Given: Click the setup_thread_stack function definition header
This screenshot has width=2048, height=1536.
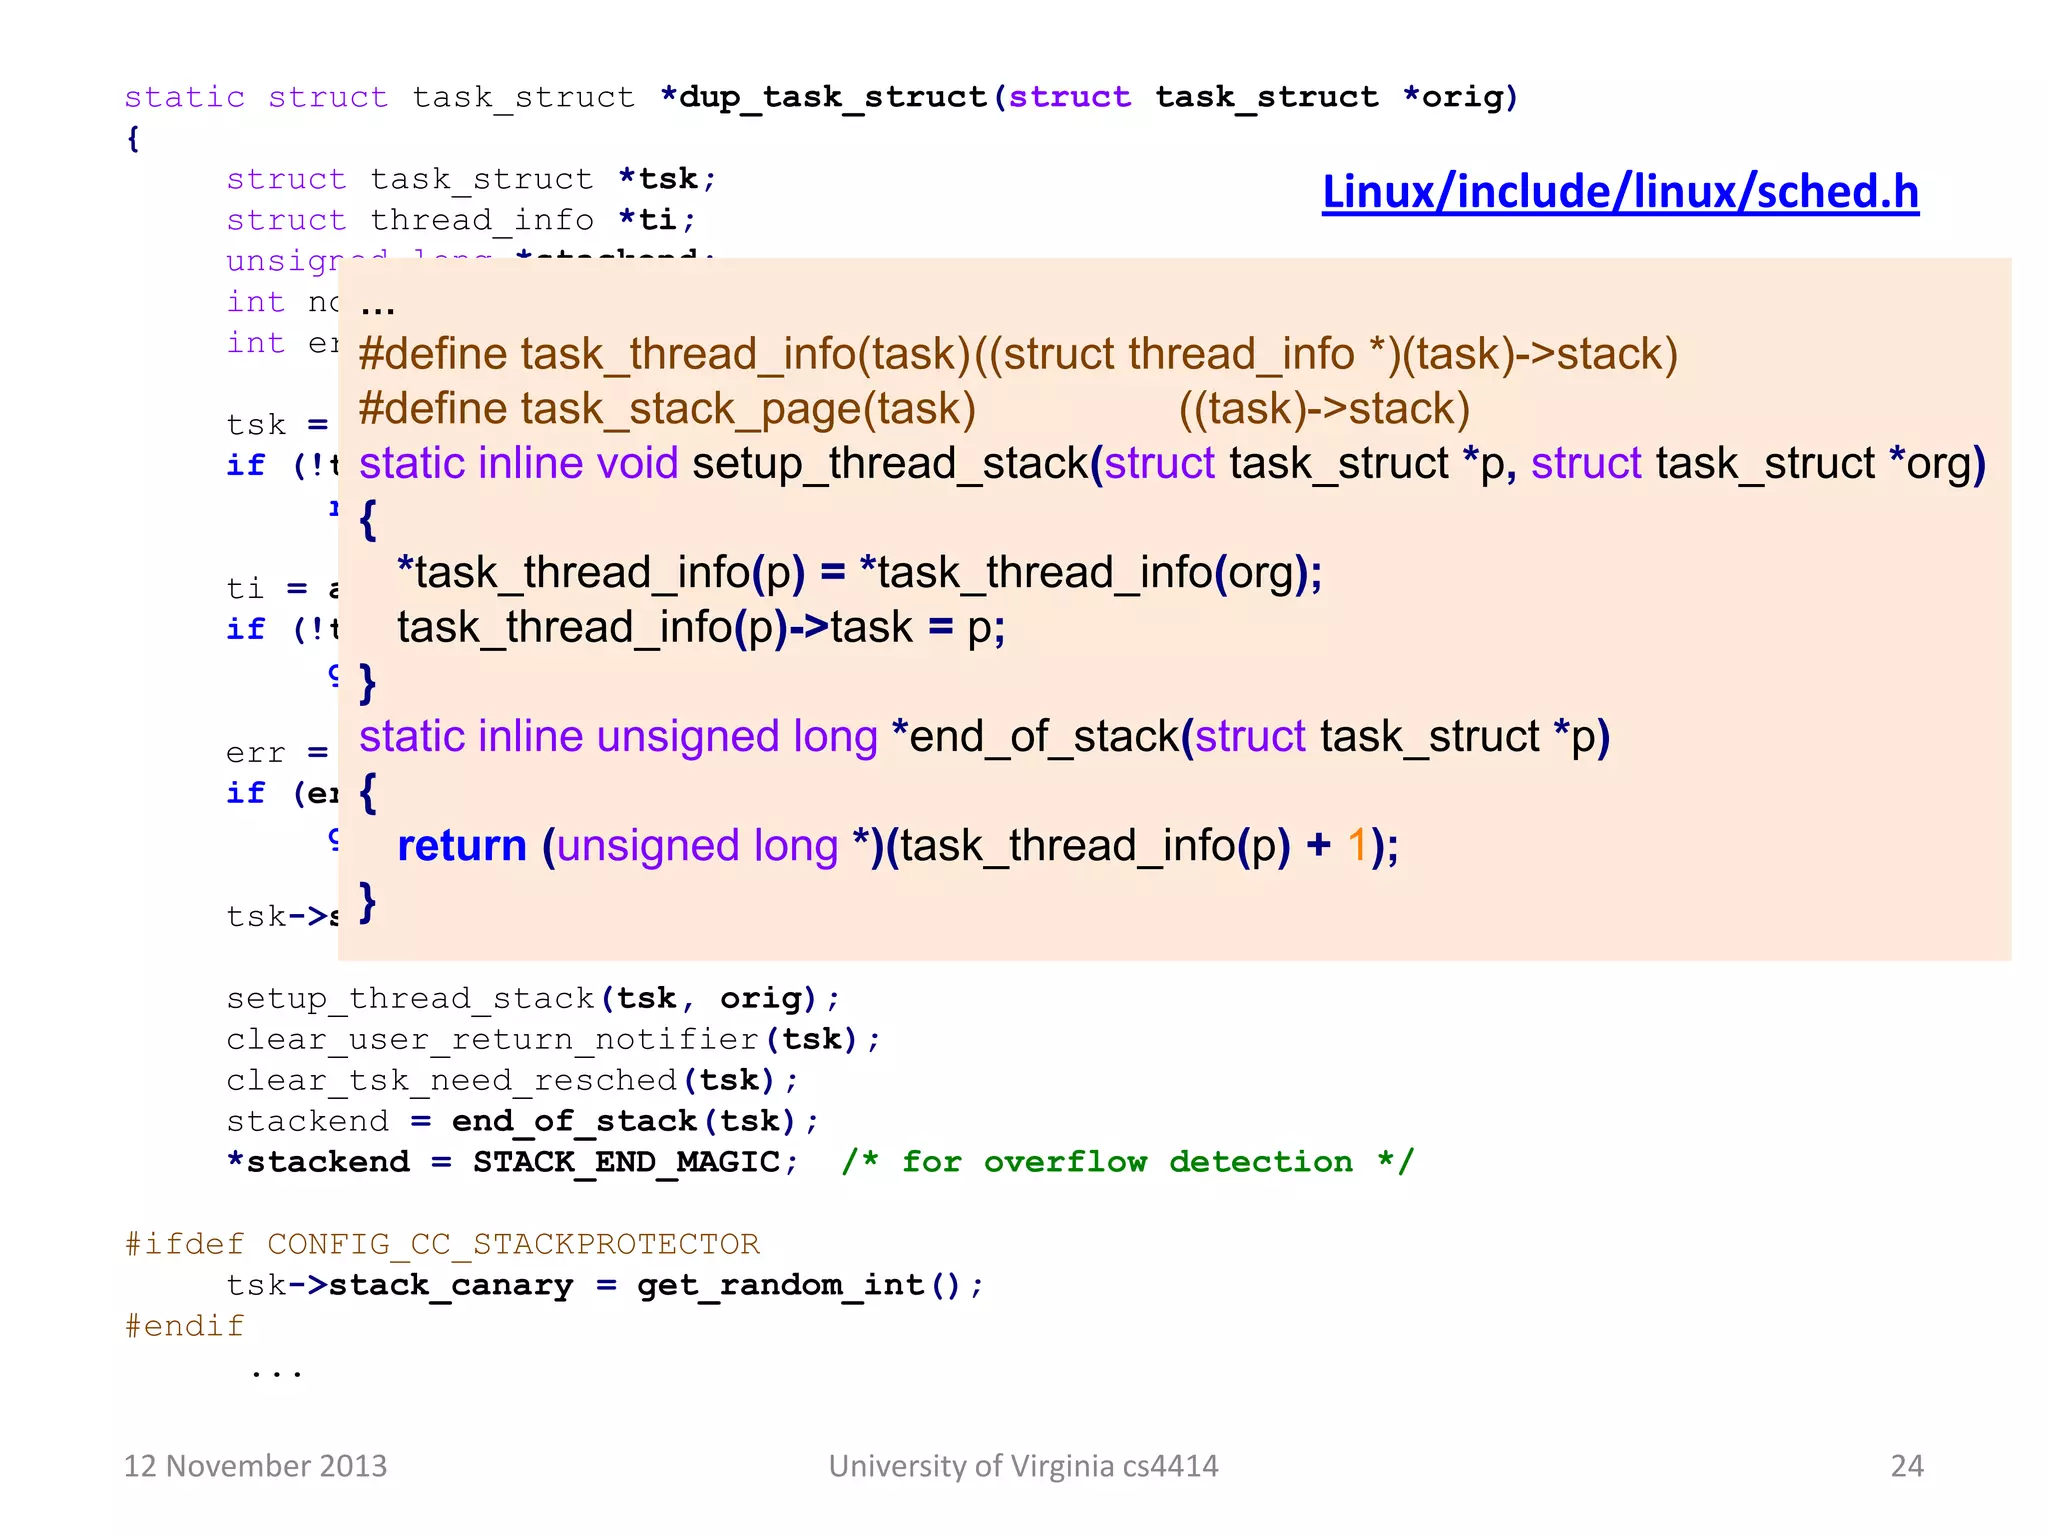Looking at the screenshot, I should (x=1172, y=464).
